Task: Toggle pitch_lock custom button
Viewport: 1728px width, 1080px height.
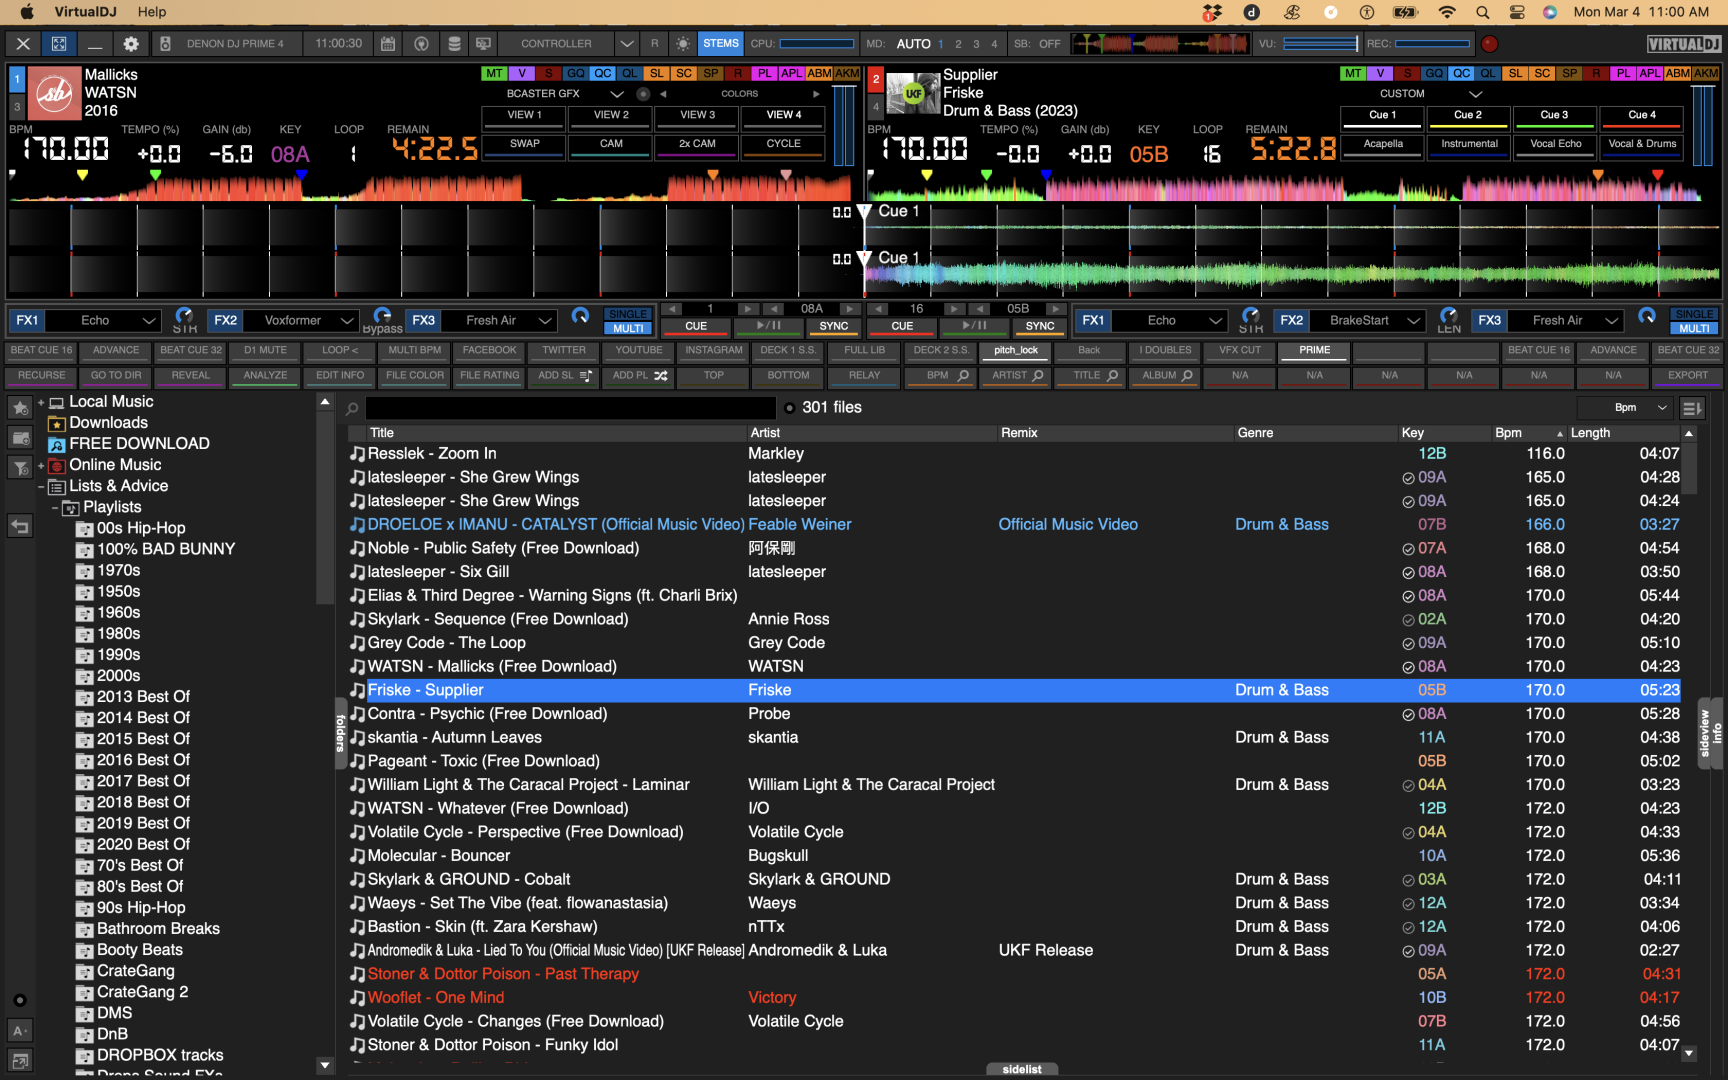Action: (x=1015, y=351)
